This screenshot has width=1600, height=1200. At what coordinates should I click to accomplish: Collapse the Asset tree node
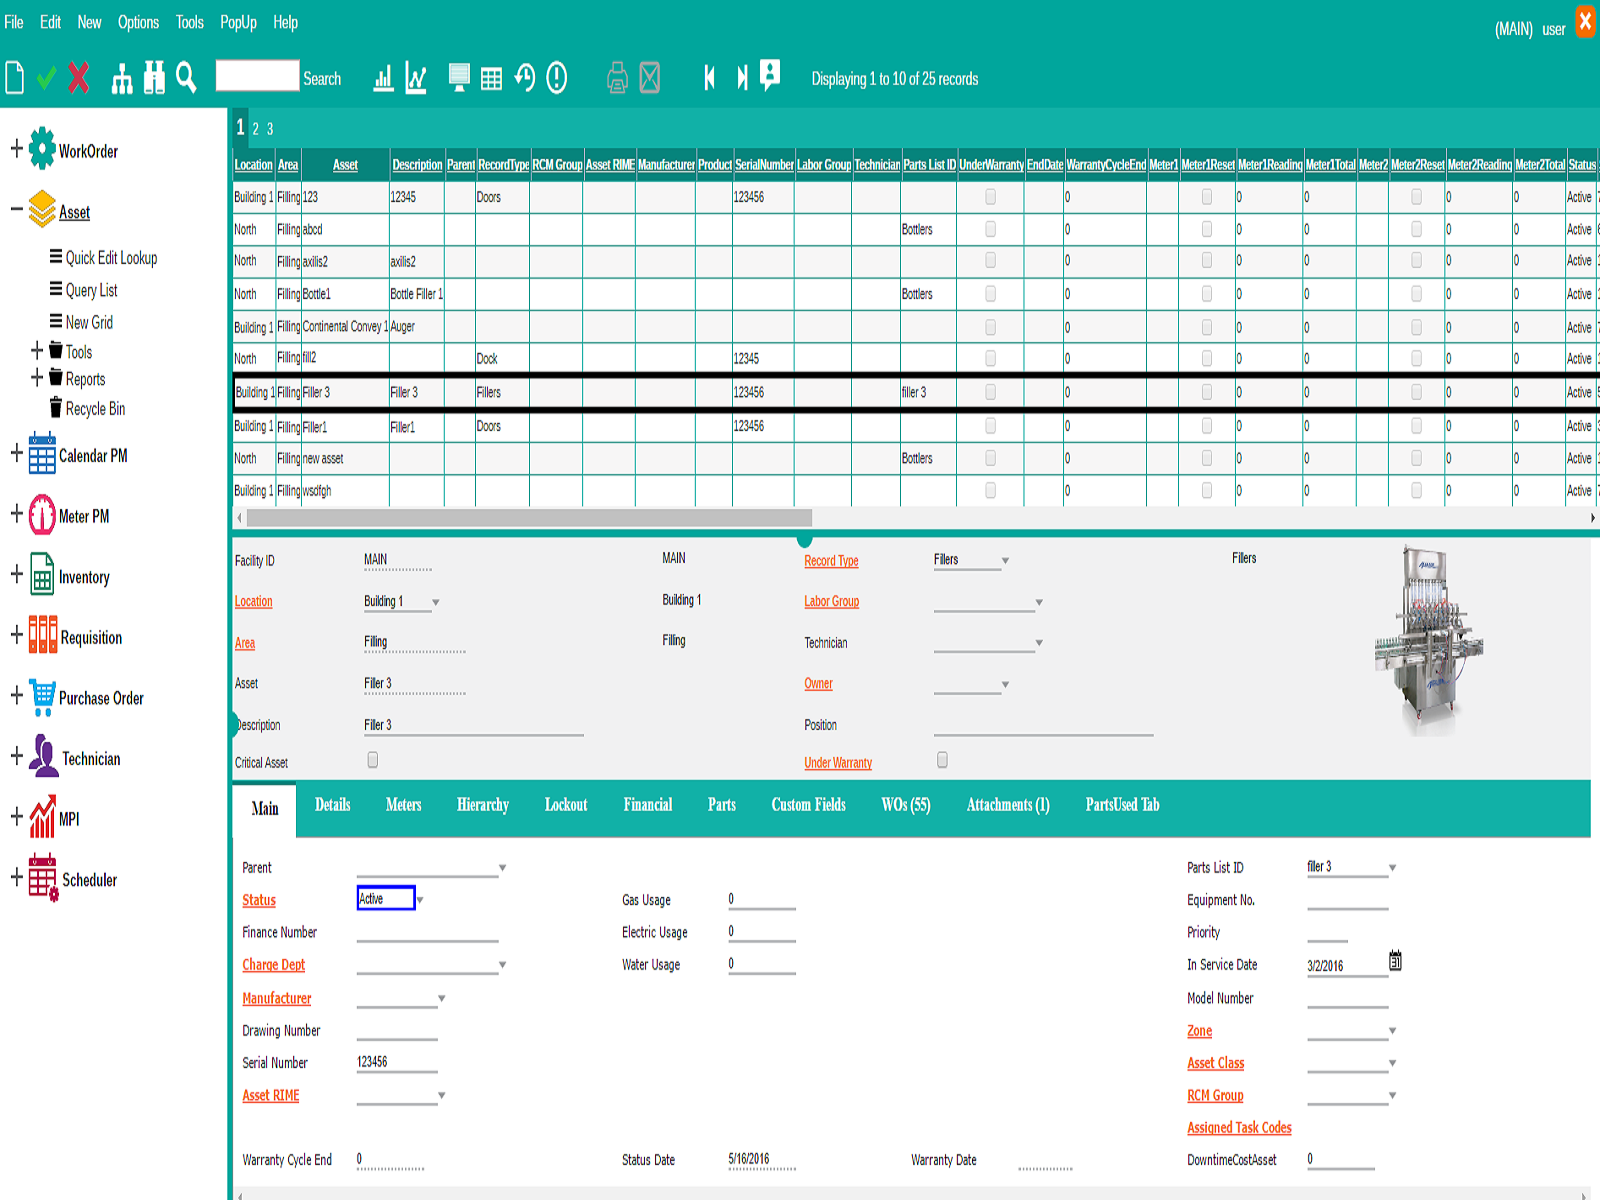pos(16,210)
